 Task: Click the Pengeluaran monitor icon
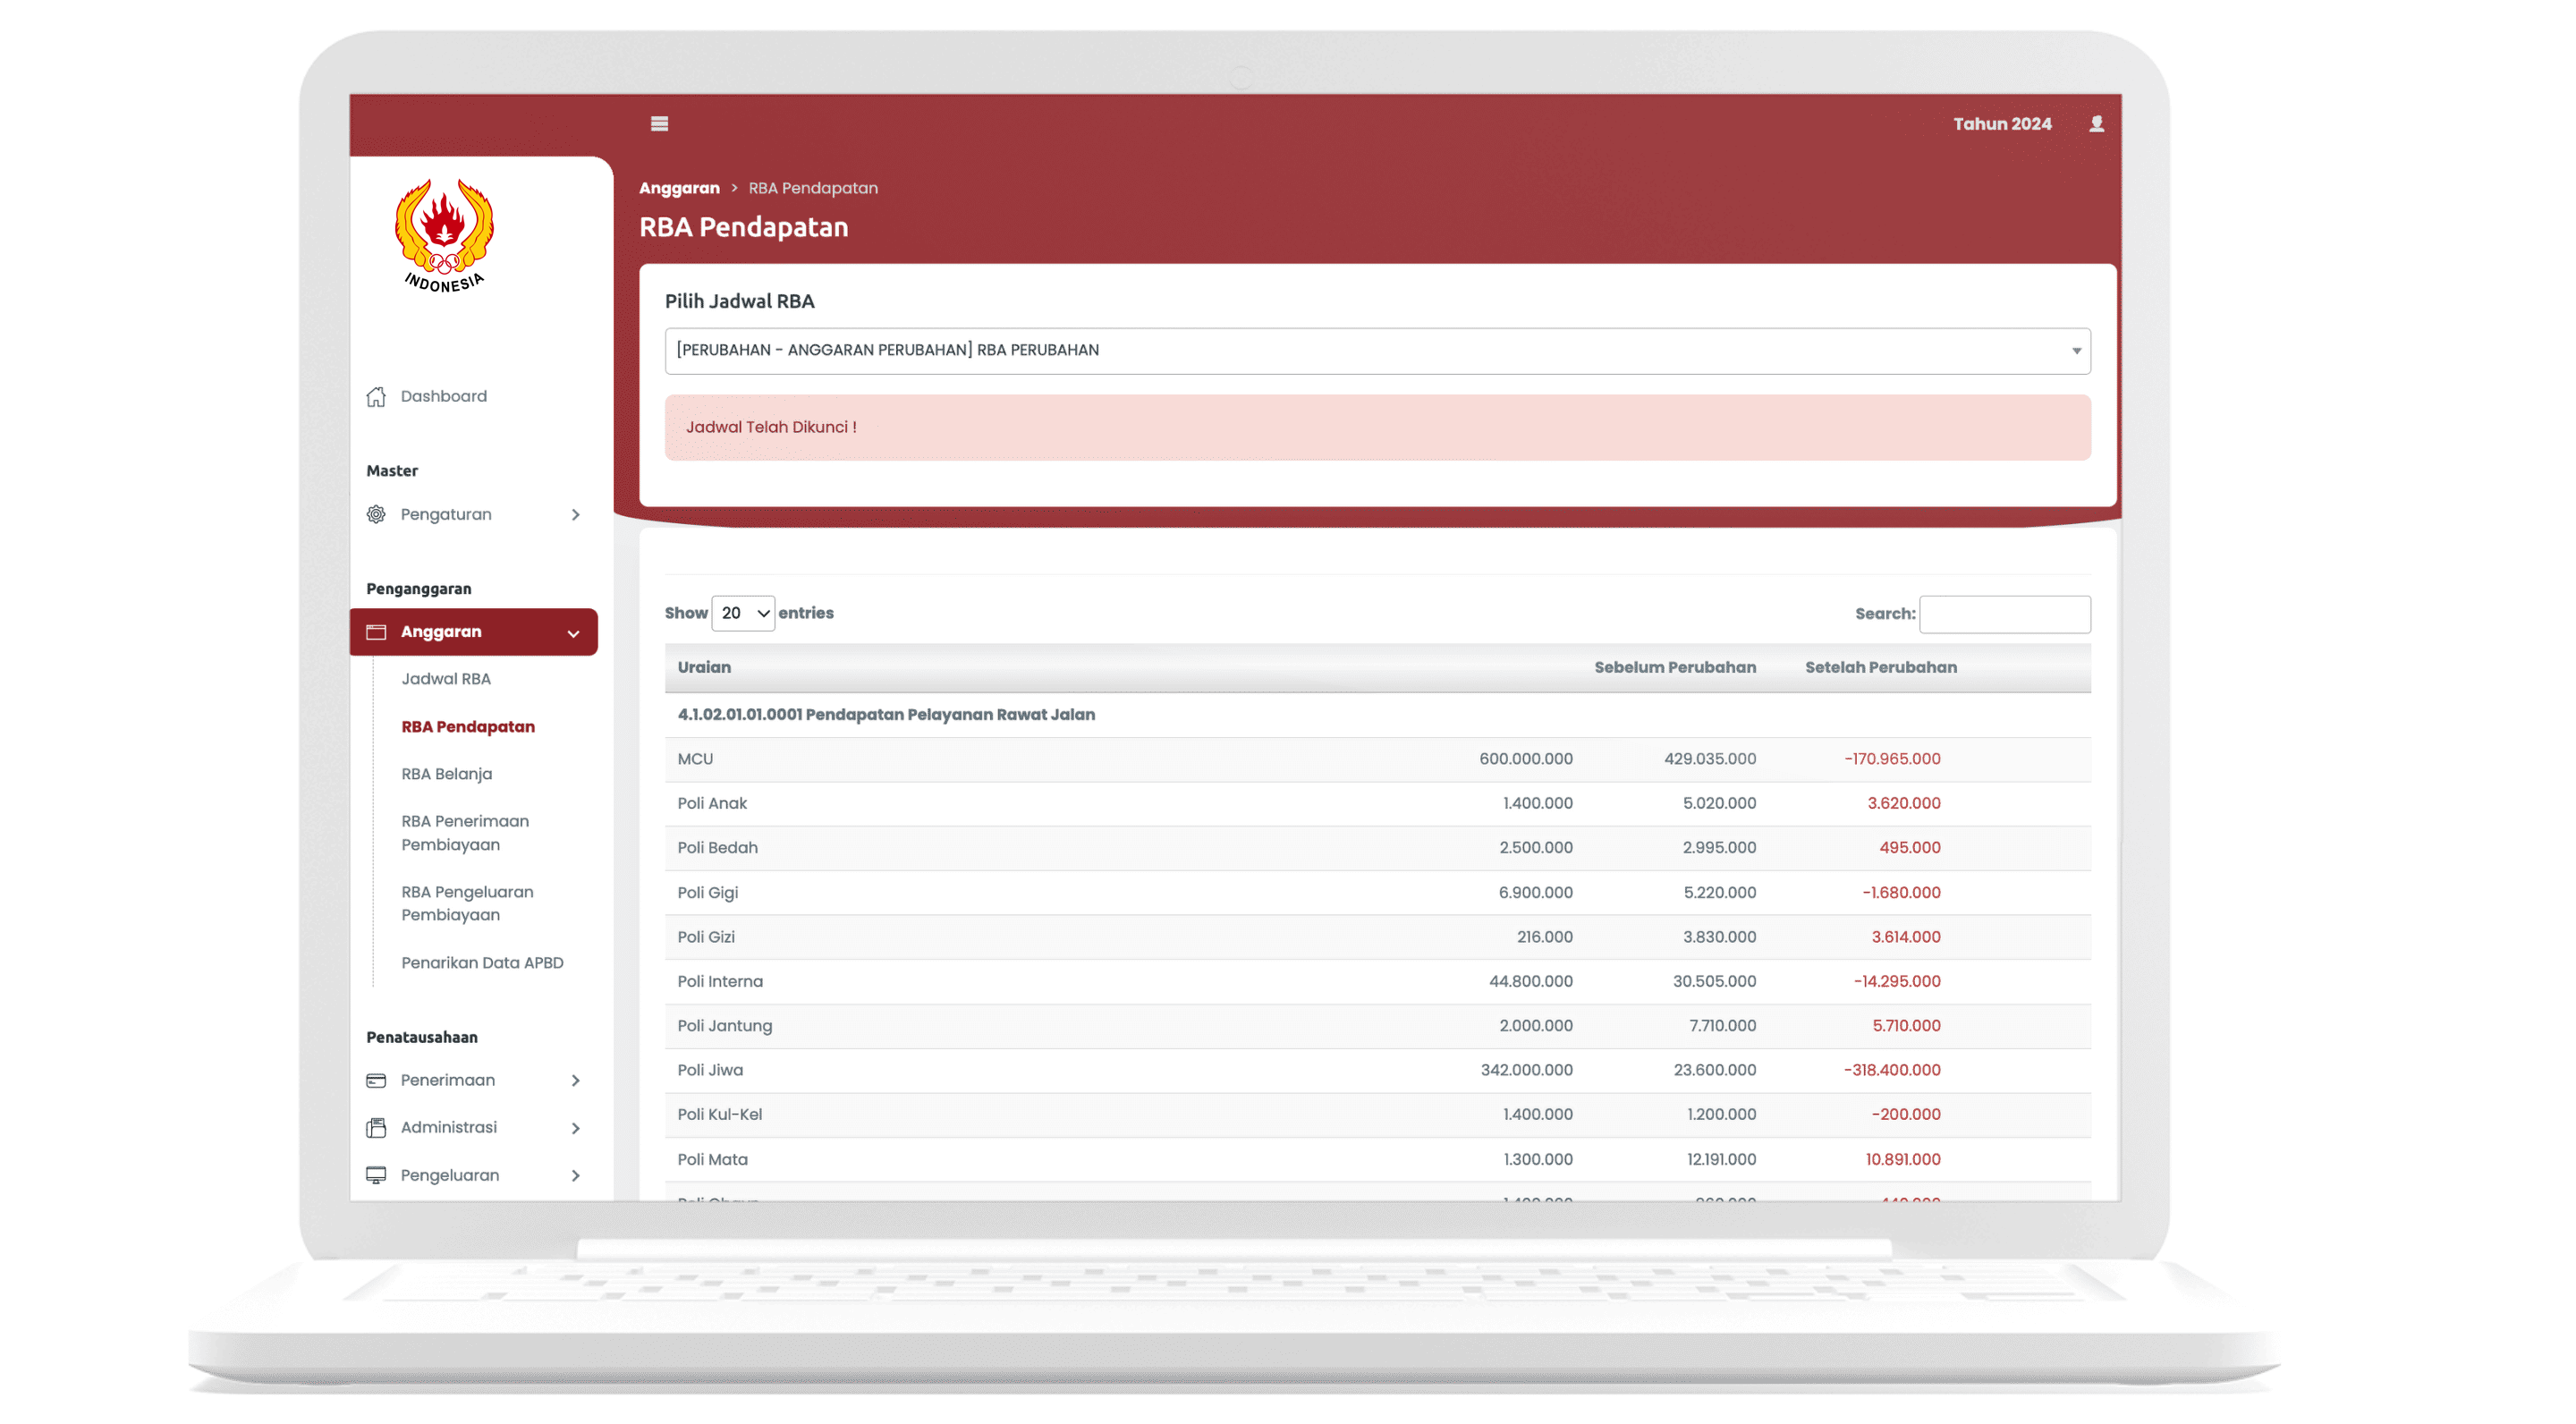[x=376, y=1175]
